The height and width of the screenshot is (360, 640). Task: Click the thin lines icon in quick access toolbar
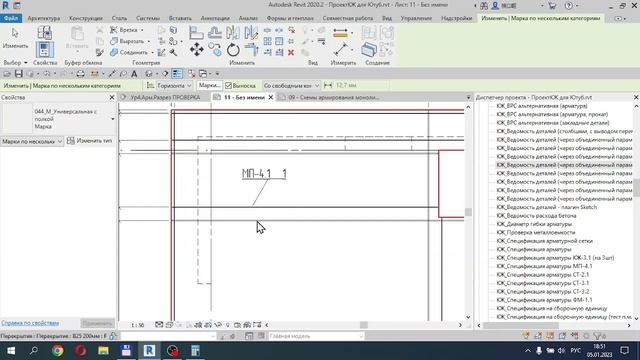[x=177, y=73]
